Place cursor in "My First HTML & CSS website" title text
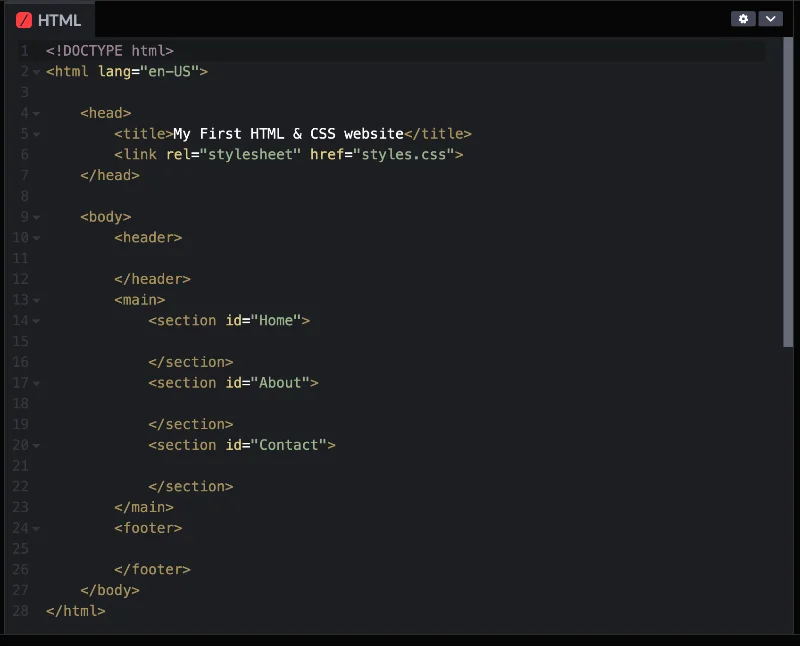The height and width of the screenshot is (646, 800). tap(288, 134)
